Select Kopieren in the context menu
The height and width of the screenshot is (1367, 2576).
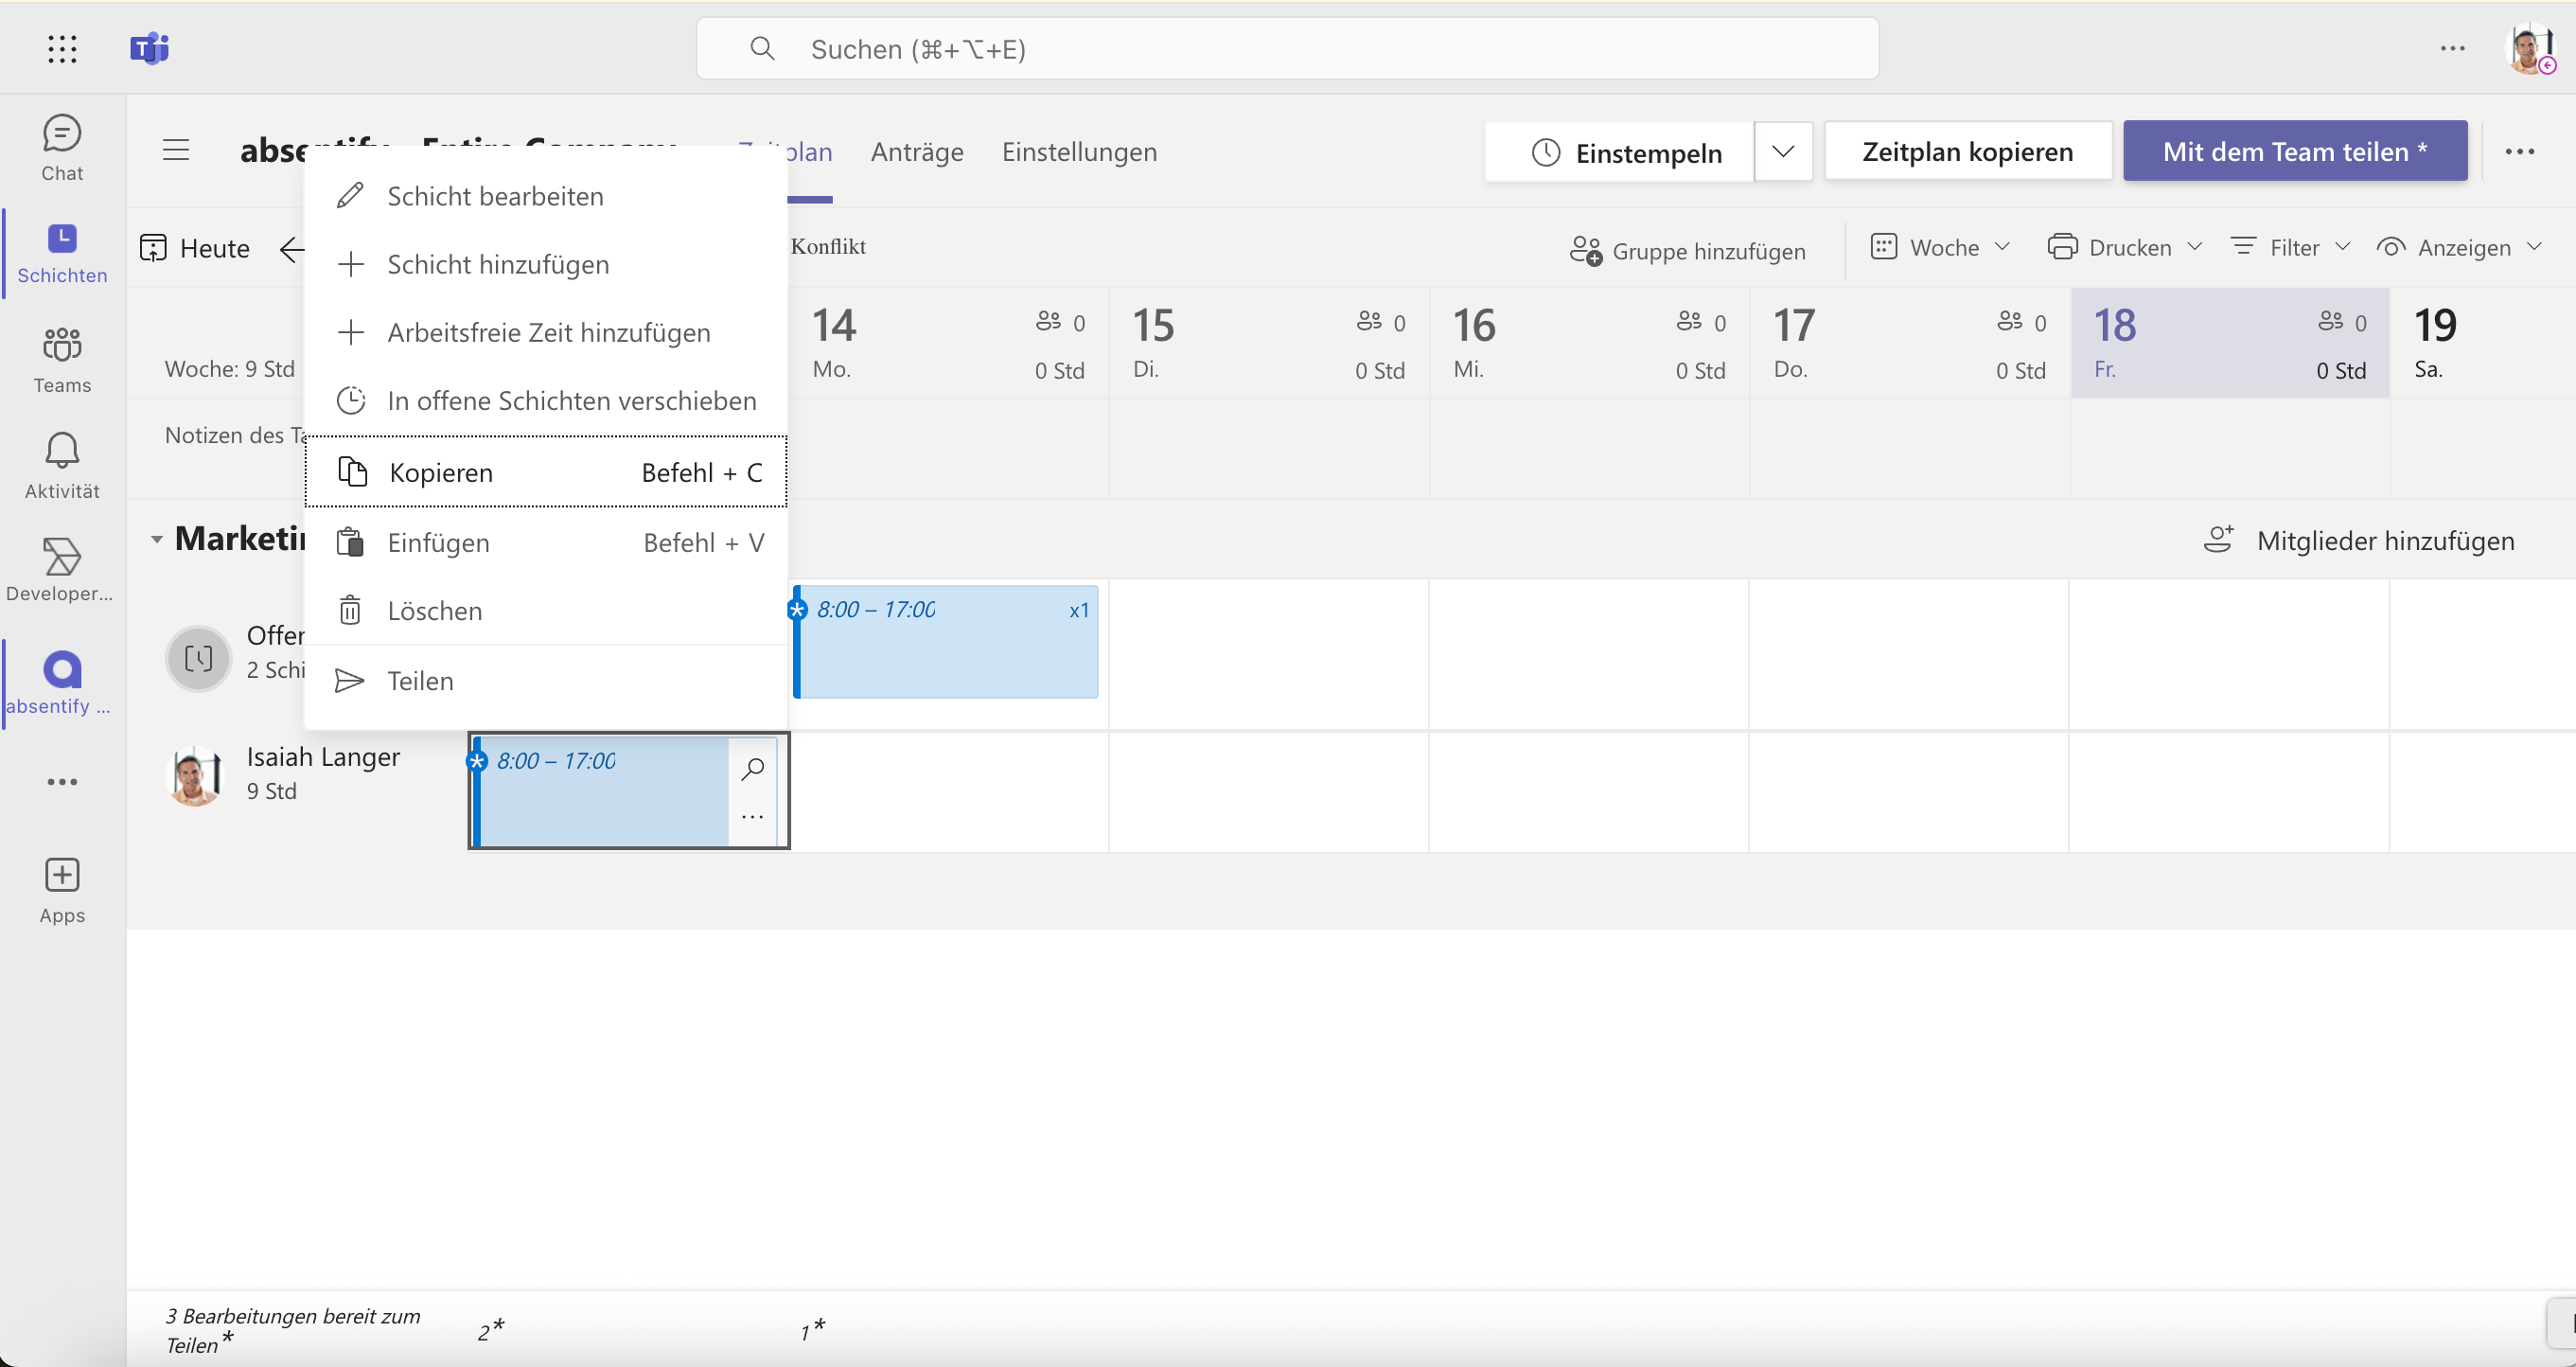point(546,472)
